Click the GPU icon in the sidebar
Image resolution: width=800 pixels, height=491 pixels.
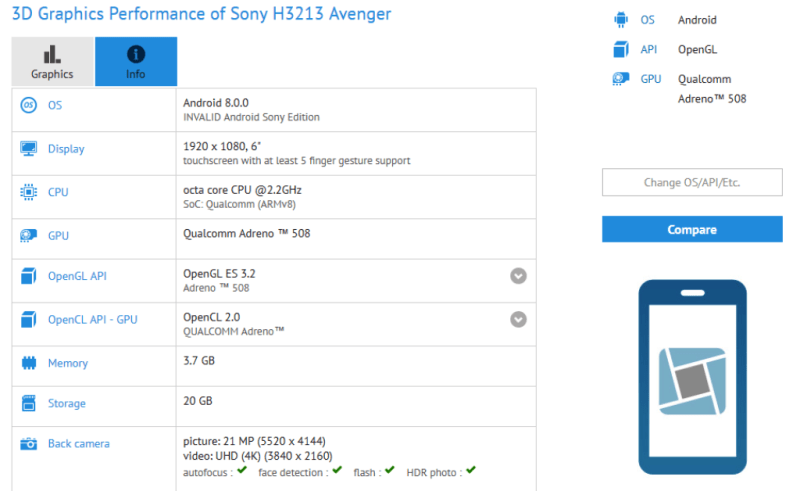coord(621,79)
